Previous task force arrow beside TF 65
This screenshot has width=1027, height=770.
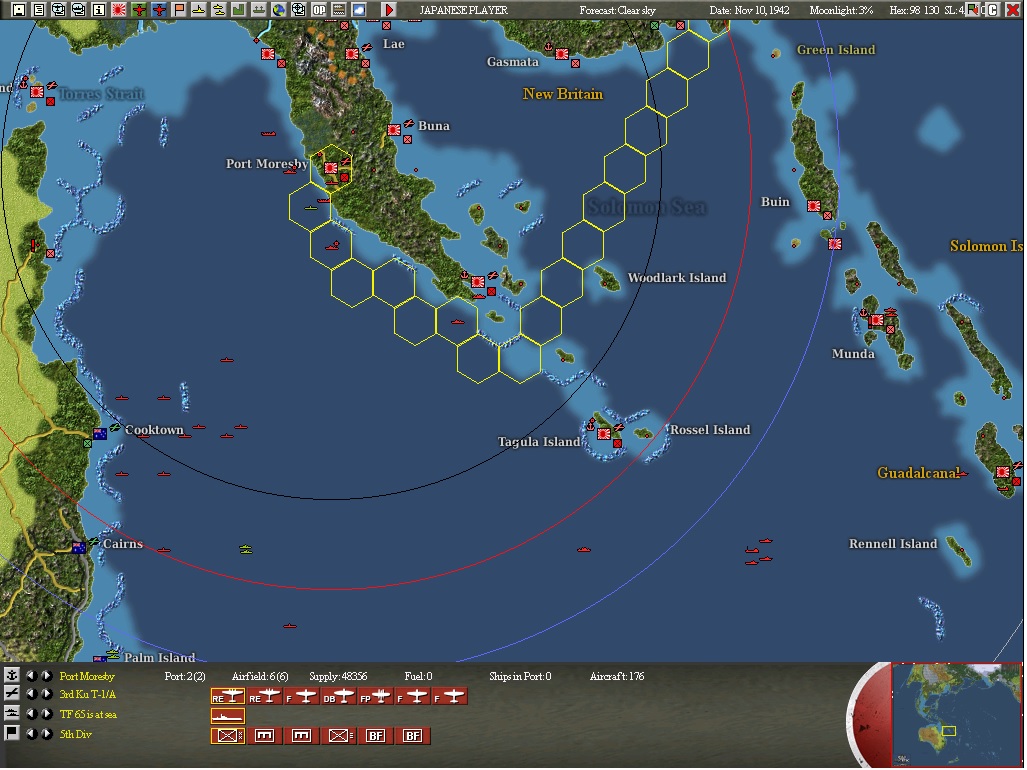point(30,714)
